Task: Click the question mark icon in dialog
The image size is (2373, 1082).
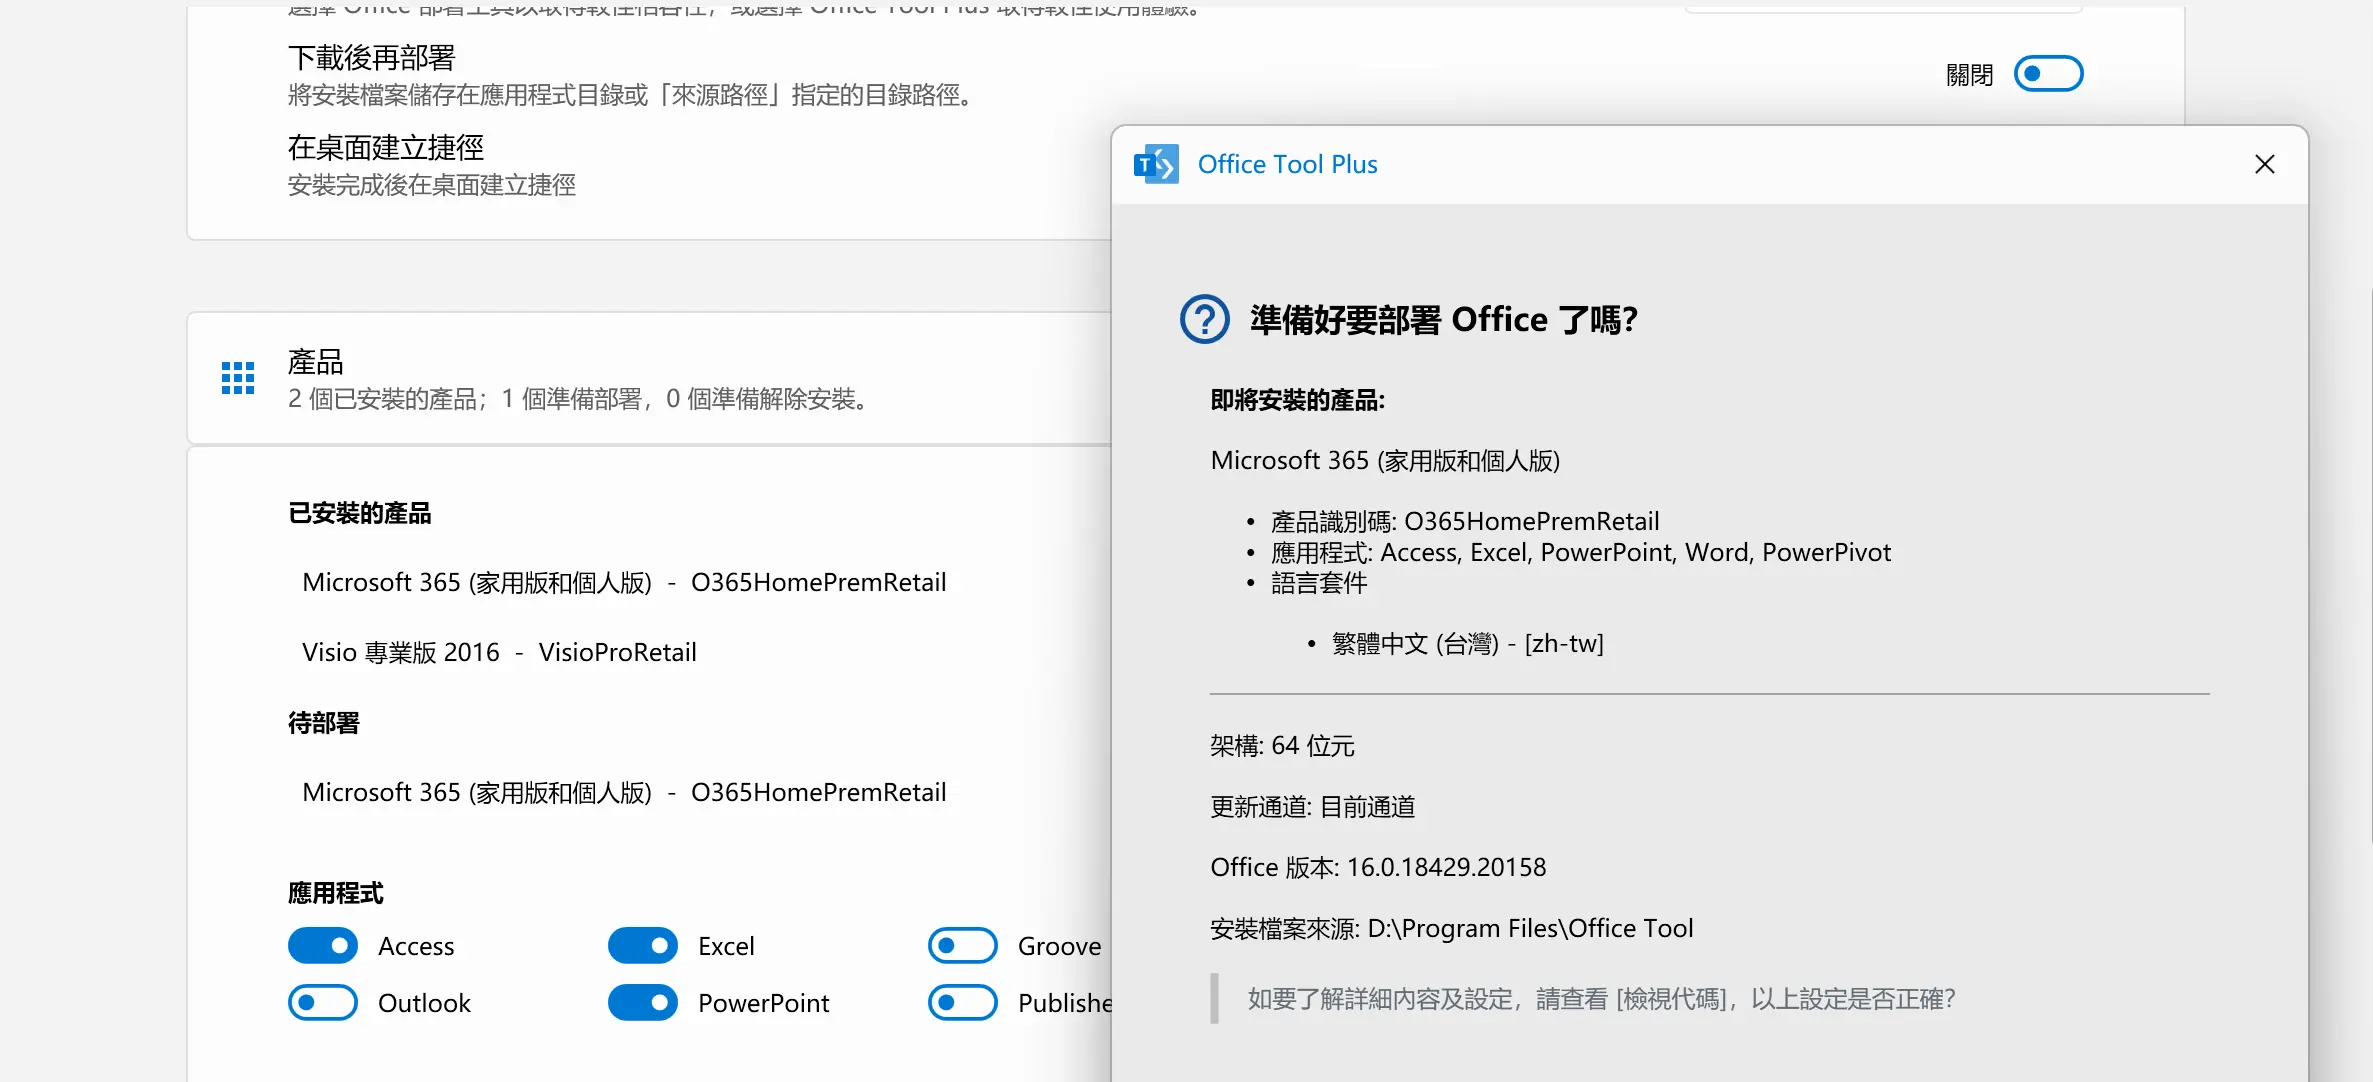Action: [x=1204, y=320]
